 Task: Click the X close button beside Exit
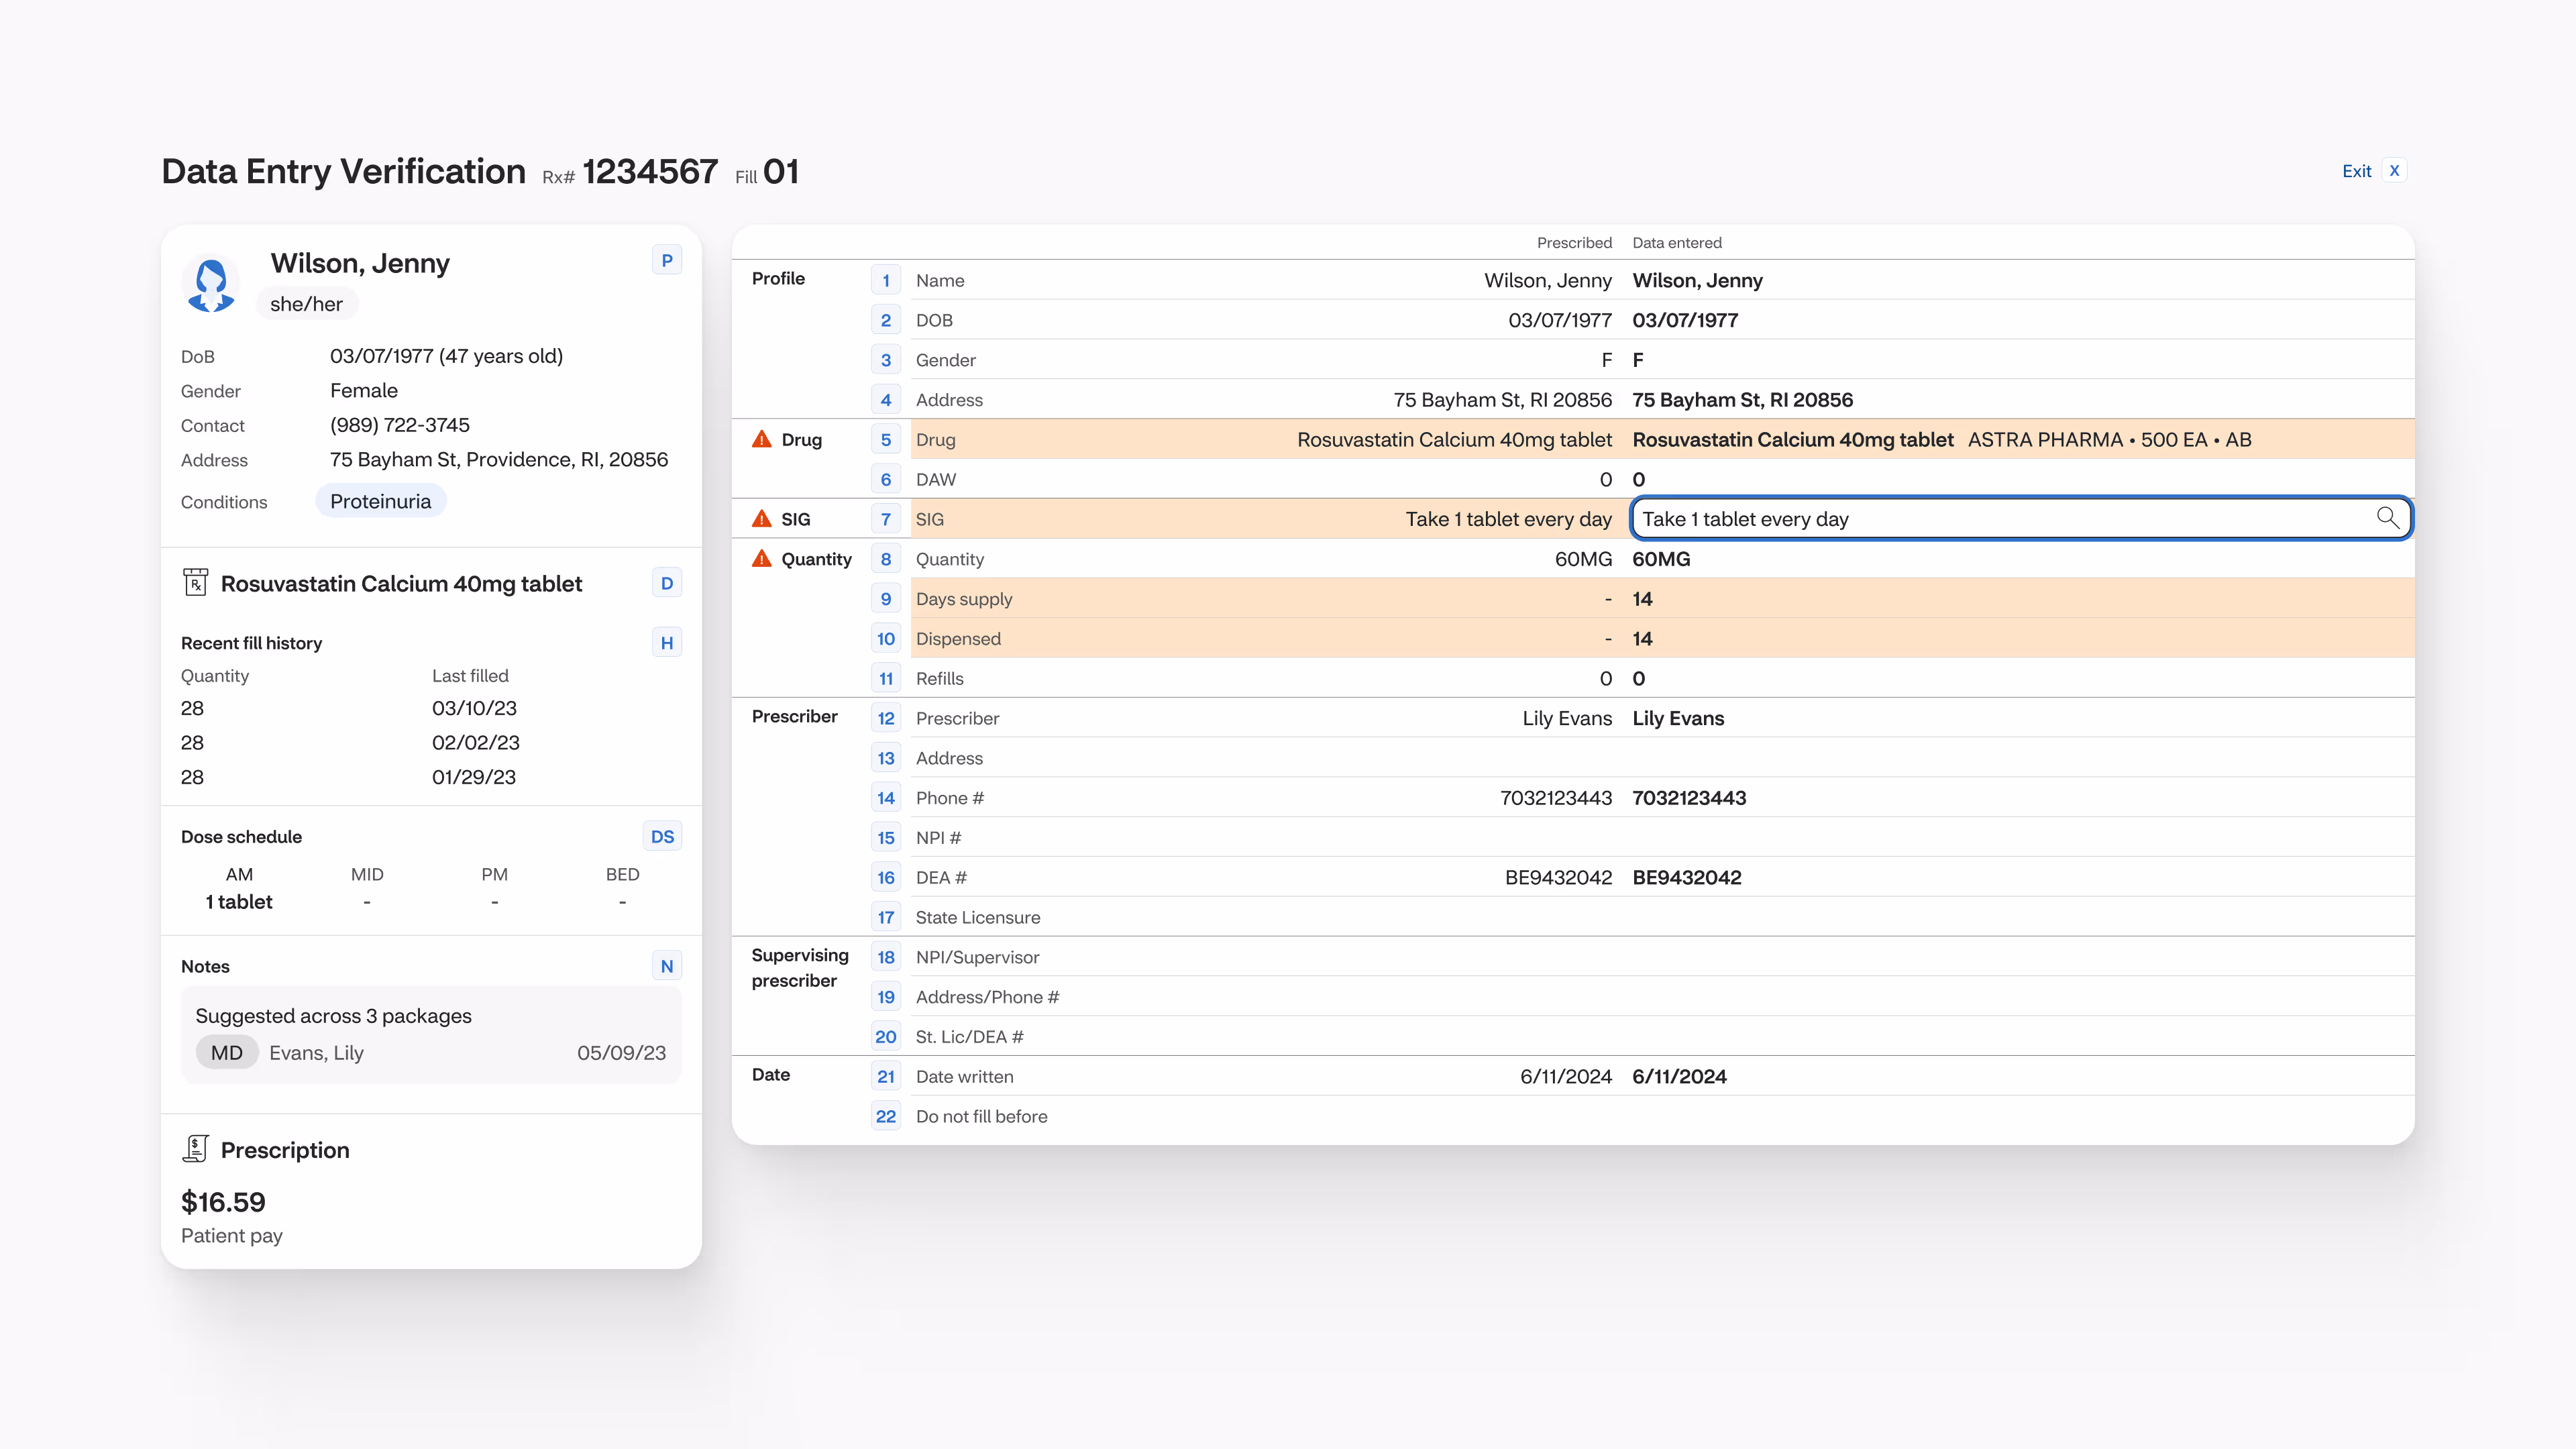pos(2394,171)
